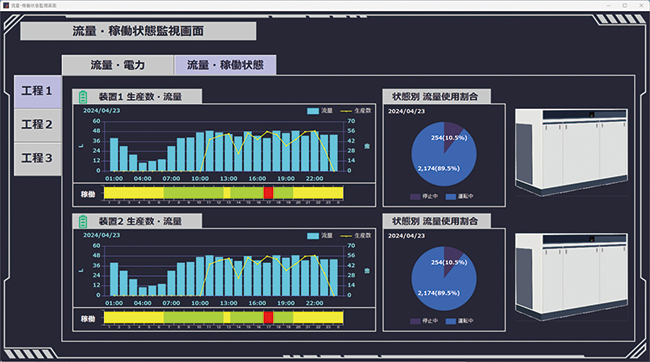
Task: Open the 工程3 side tab
Action: point(37,159)
